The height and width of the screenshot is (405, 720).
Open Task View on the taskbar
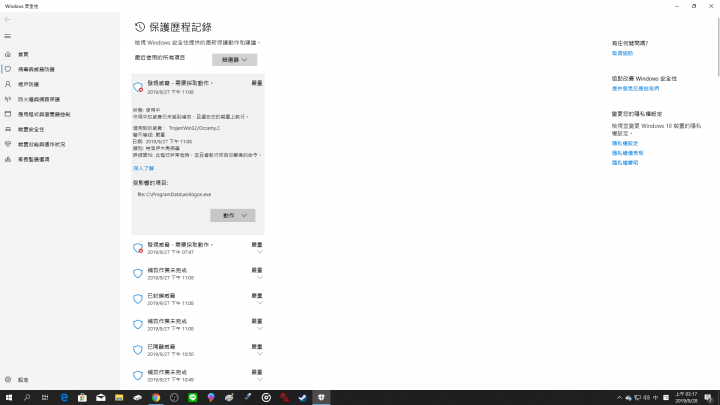pyautogui.click(x=45, y=398)
